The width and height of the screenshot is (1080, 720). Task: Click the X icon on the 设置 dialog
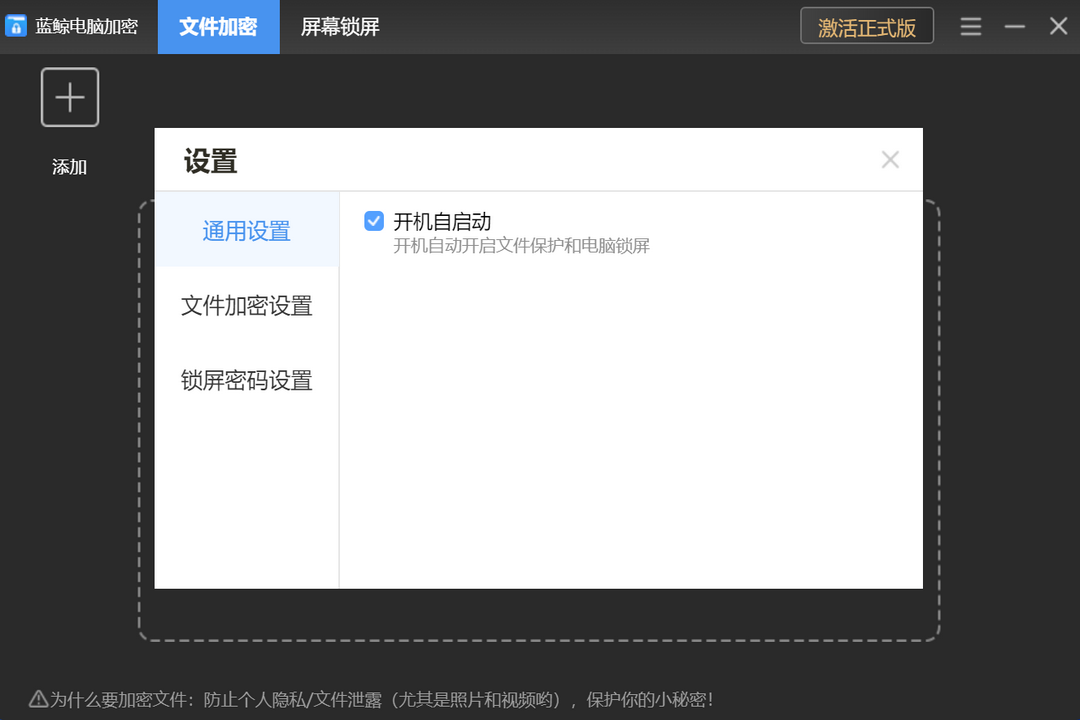[x=890, y=159]
